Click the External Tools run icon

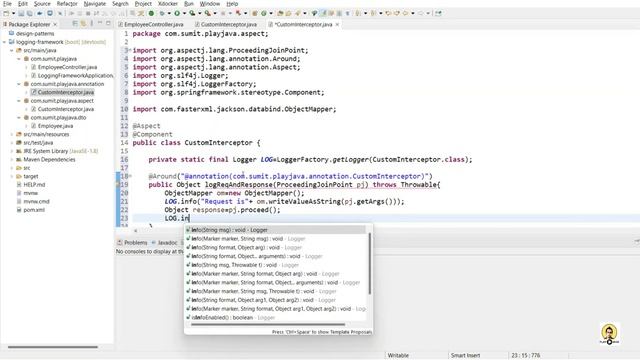tap(207, 13)
